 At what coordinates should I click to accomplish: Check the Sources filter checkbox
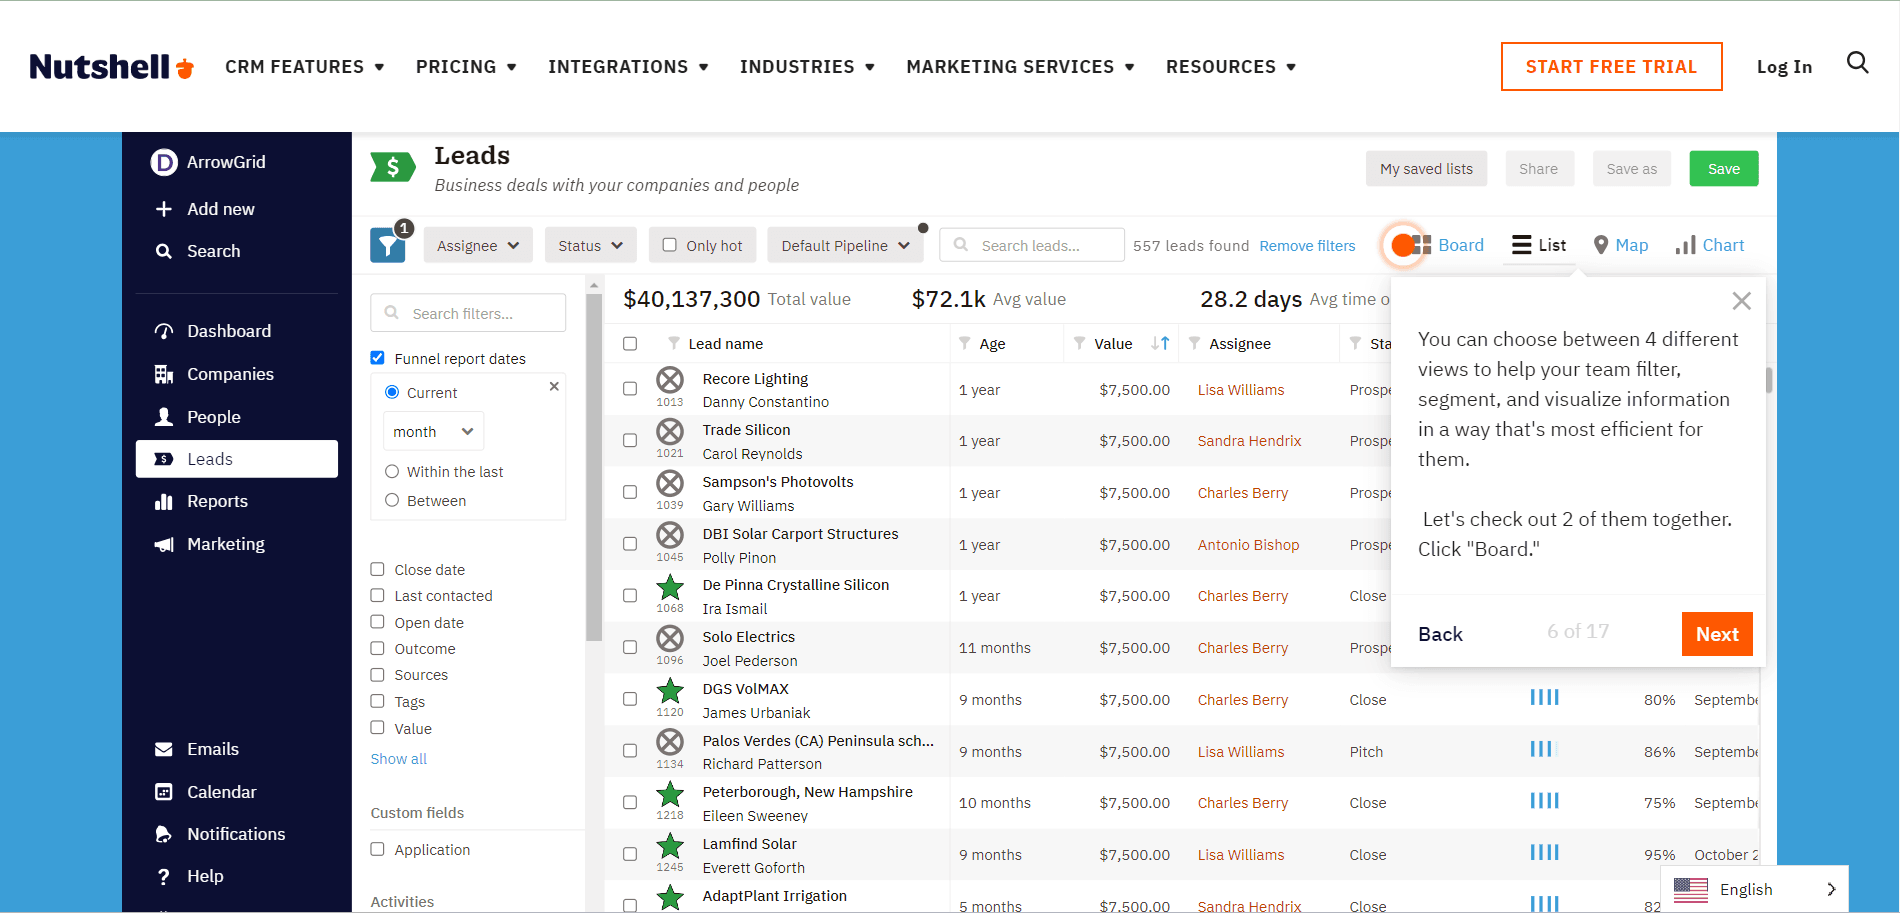click(x=378, y=675)
